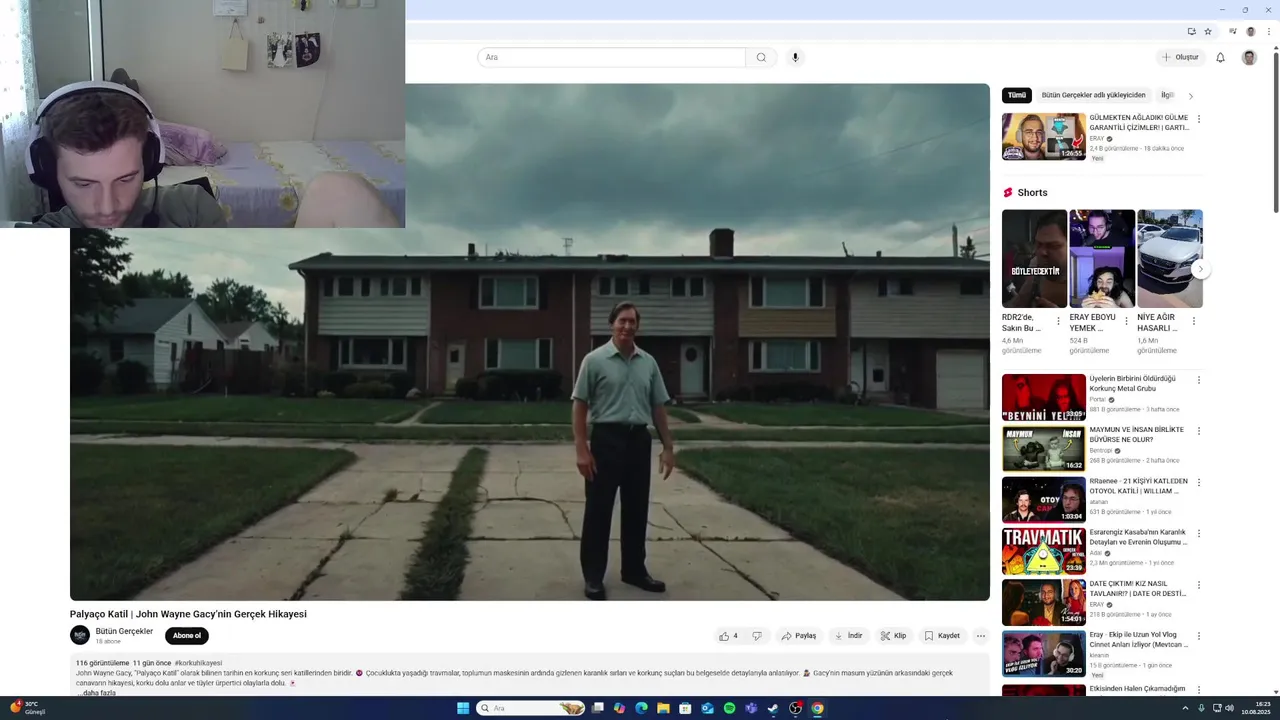Open YouTube notifications bell

tap(1220, 57)
